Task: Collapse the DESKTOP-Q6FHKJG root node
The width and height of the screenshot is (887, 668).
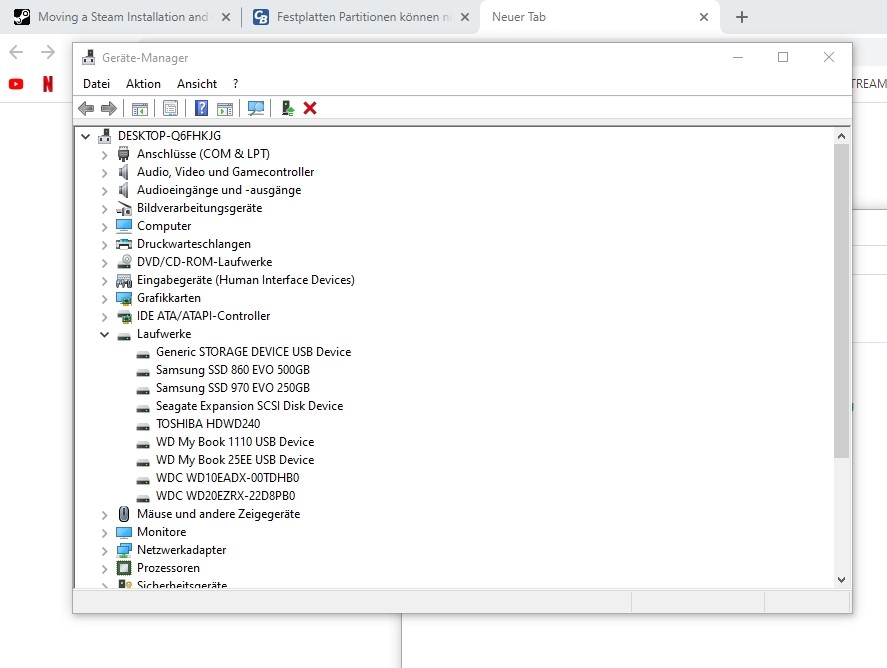Action: click(85, 136)
